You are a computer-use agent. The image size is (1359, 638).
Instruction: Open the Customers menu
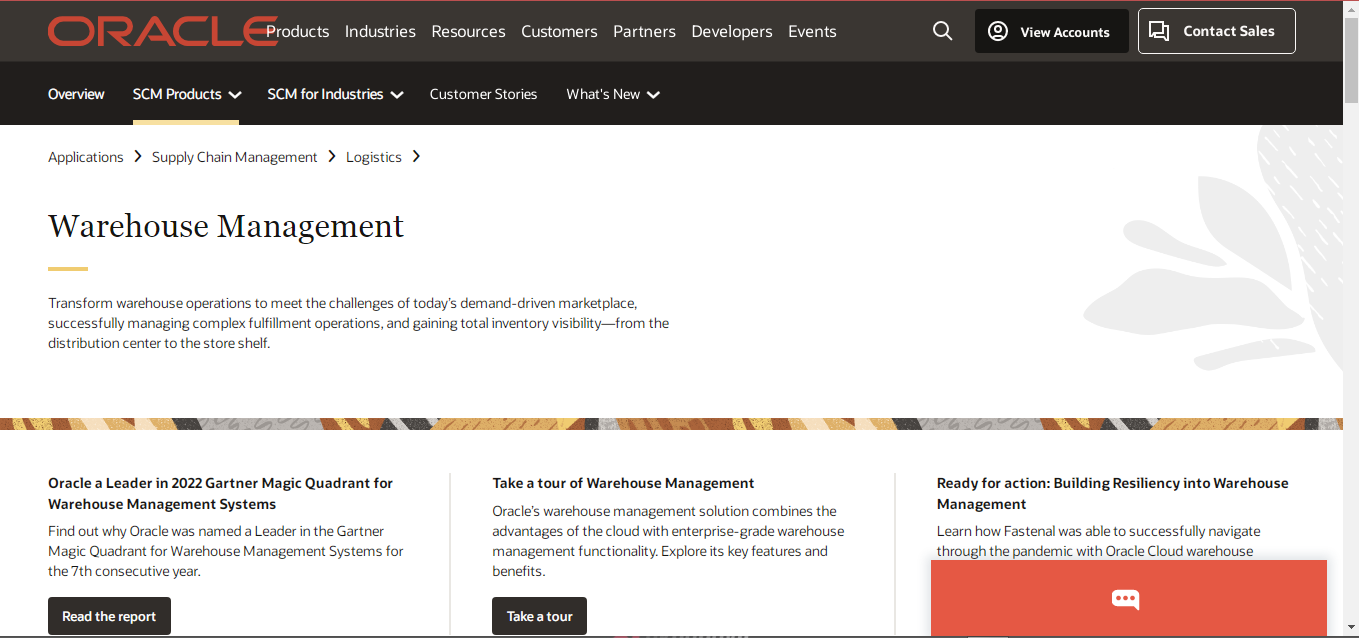[x=559, y=31]
